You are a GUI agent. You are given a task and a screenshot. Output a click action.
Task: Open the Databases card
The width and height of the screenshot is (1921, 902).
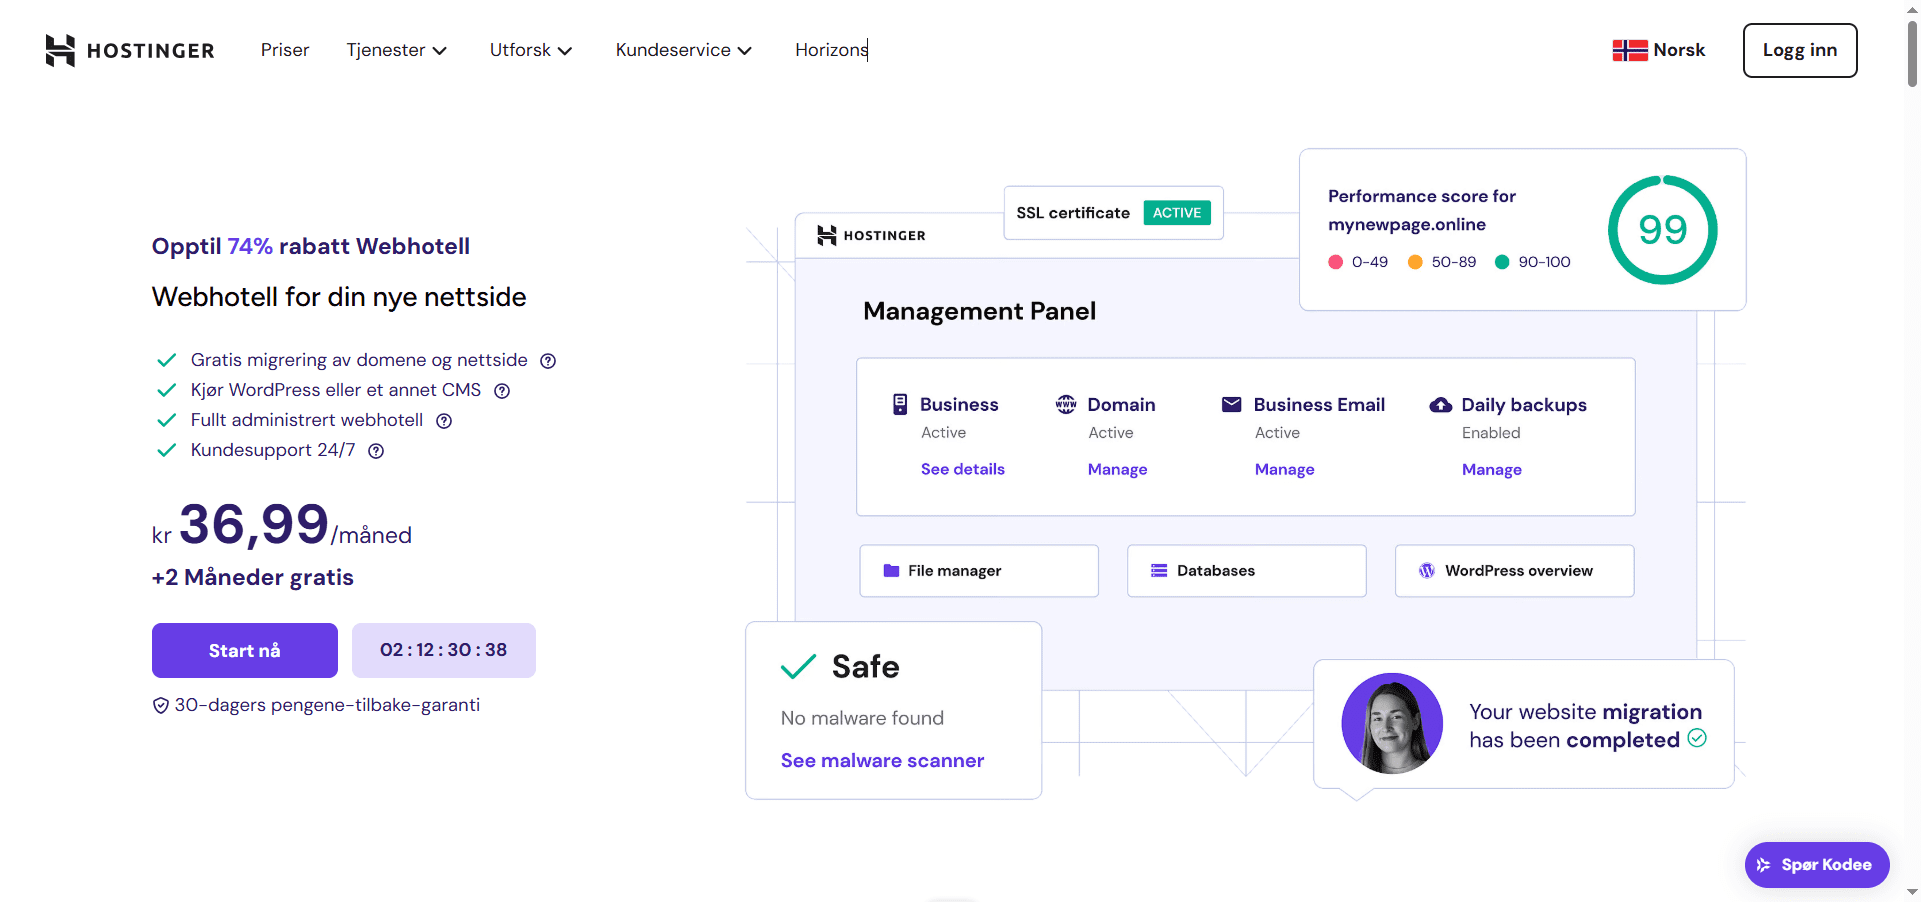1247,571
